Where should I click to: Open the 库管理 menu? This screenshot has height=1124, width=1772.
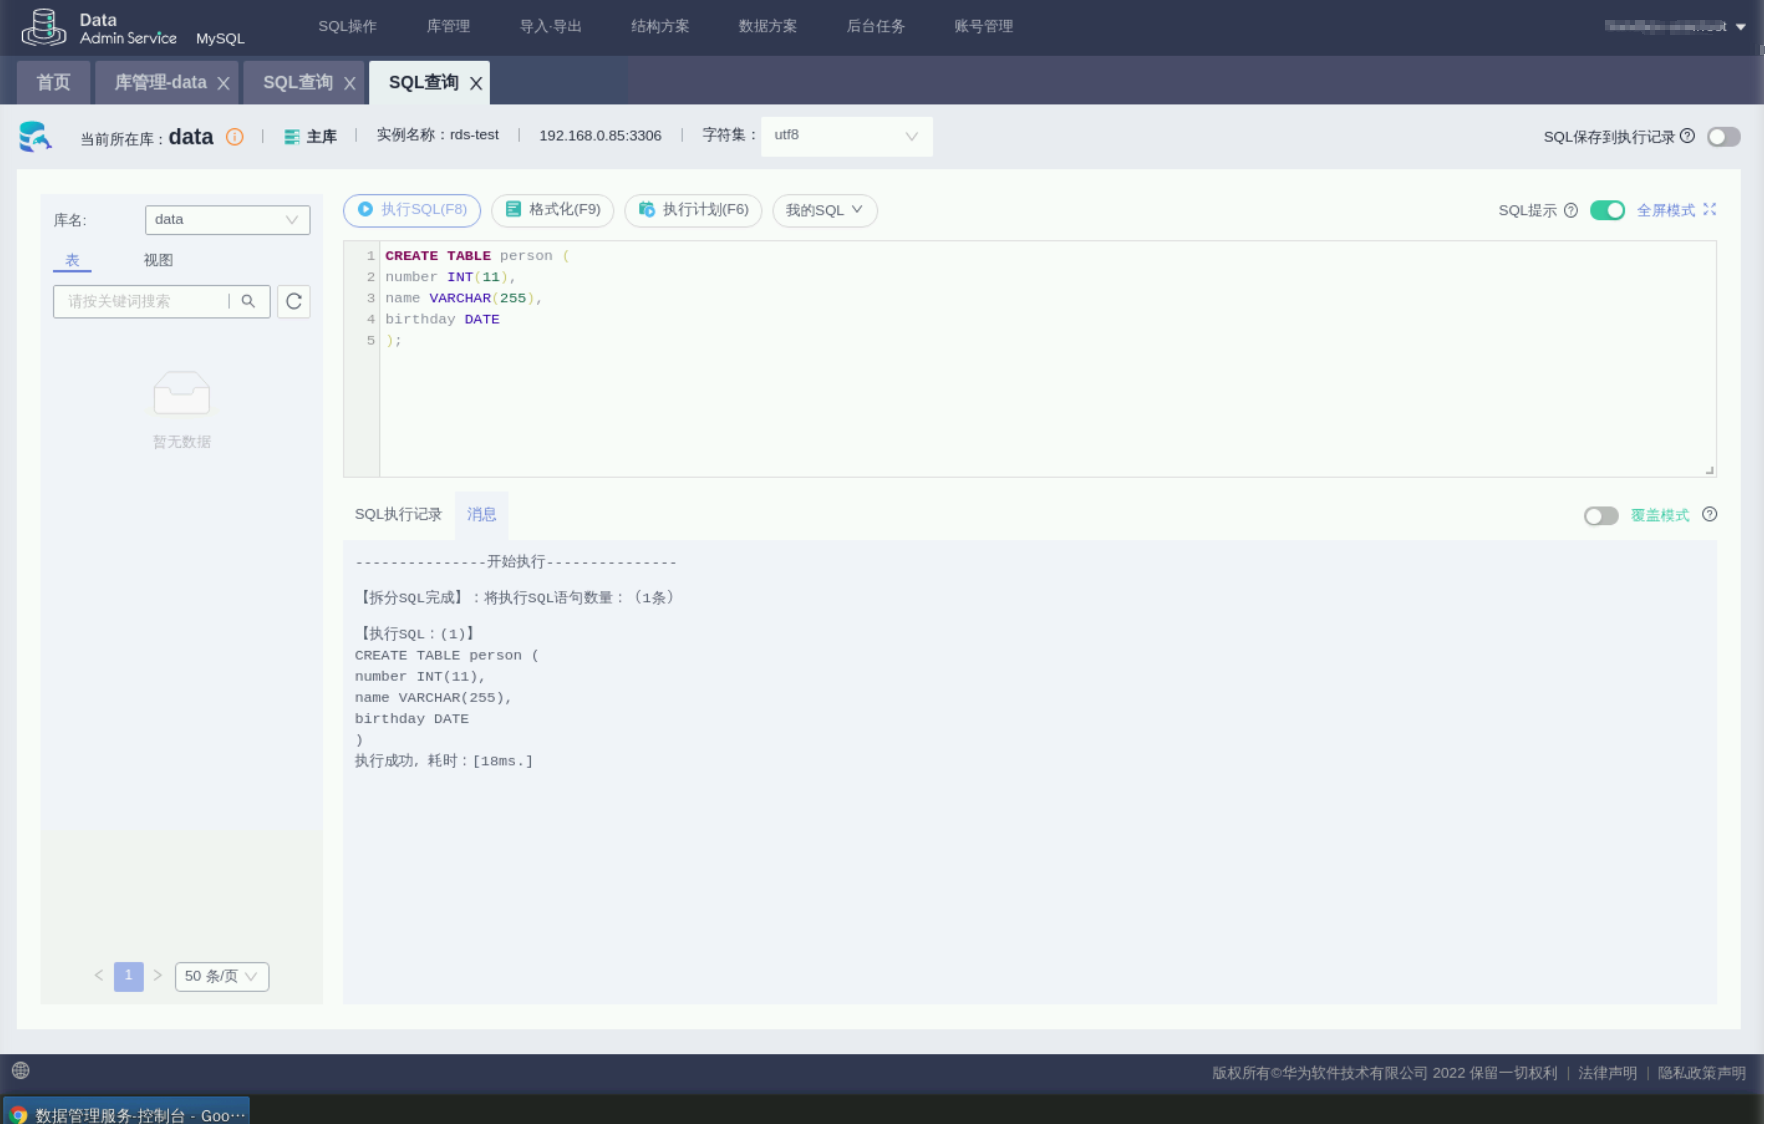[x=448, y=27]
